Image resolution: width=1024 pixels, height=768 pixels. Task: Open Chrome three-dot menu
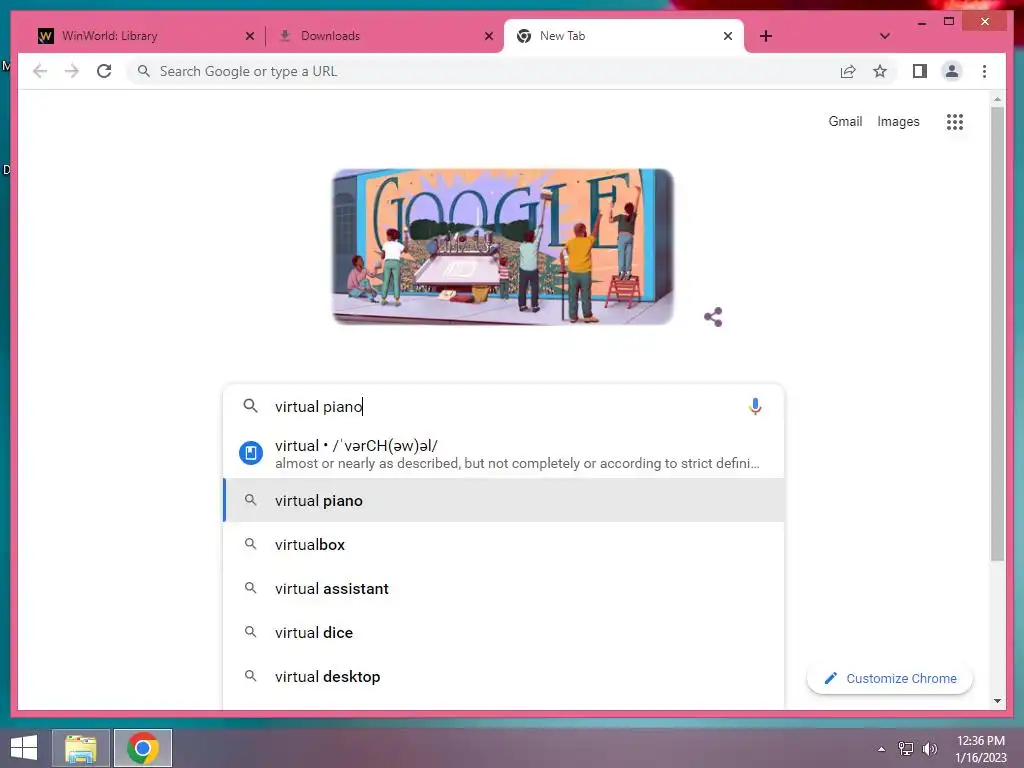[x=984, y=71]
